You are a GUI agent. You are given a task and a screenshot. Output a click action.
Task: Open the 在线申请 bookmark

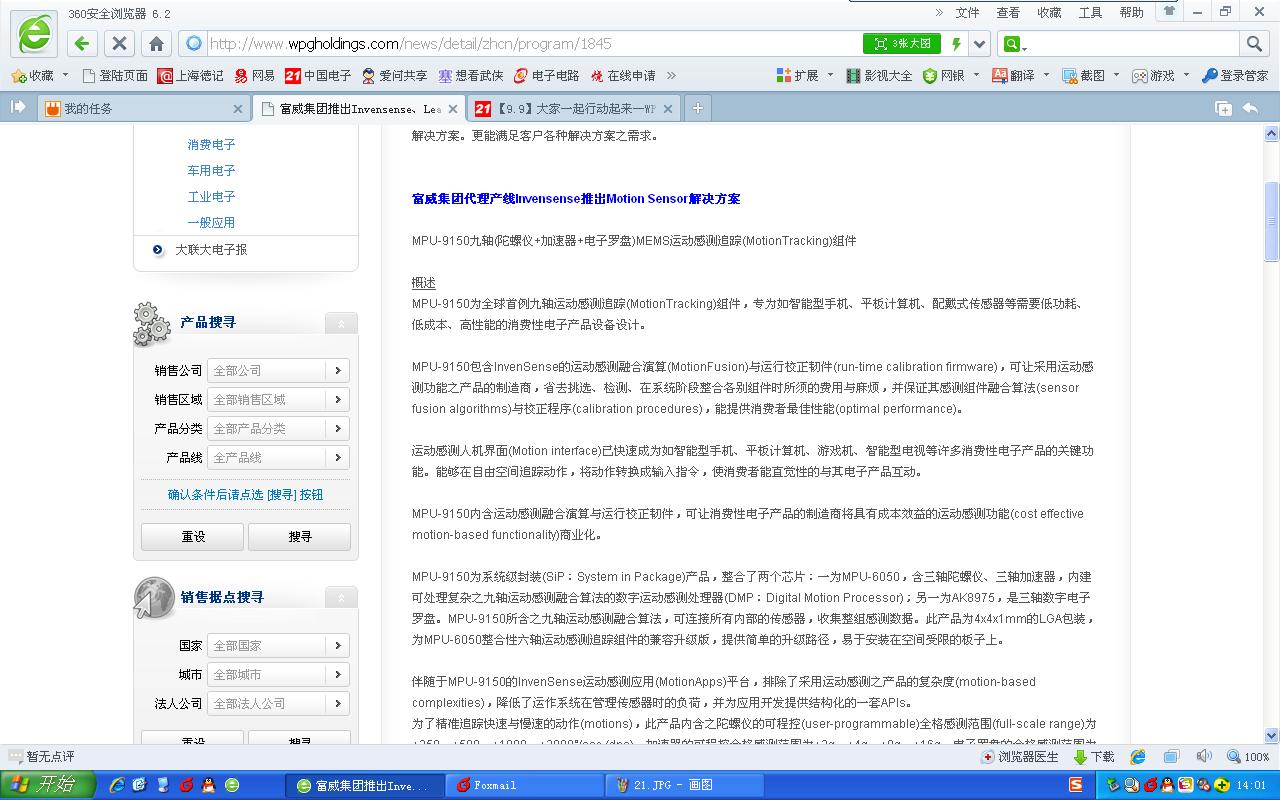pyautogui.click(x=623, y=75)
